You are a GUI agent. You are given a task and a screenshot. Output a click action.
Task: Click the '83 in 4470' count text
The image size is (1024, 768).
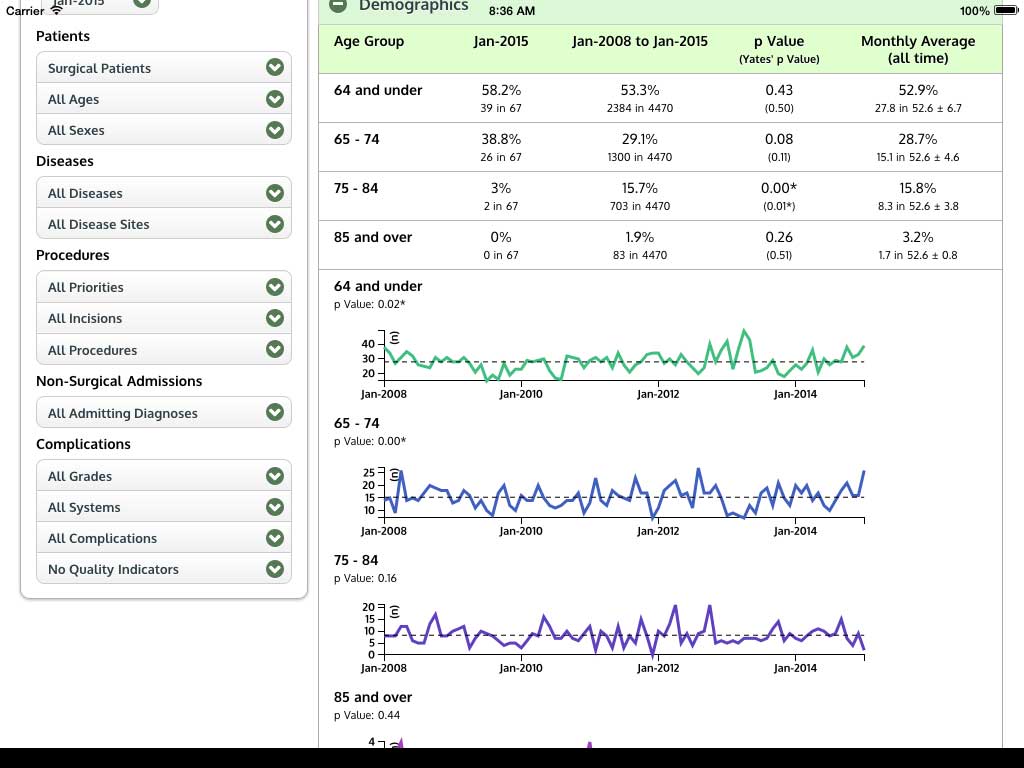640,255
